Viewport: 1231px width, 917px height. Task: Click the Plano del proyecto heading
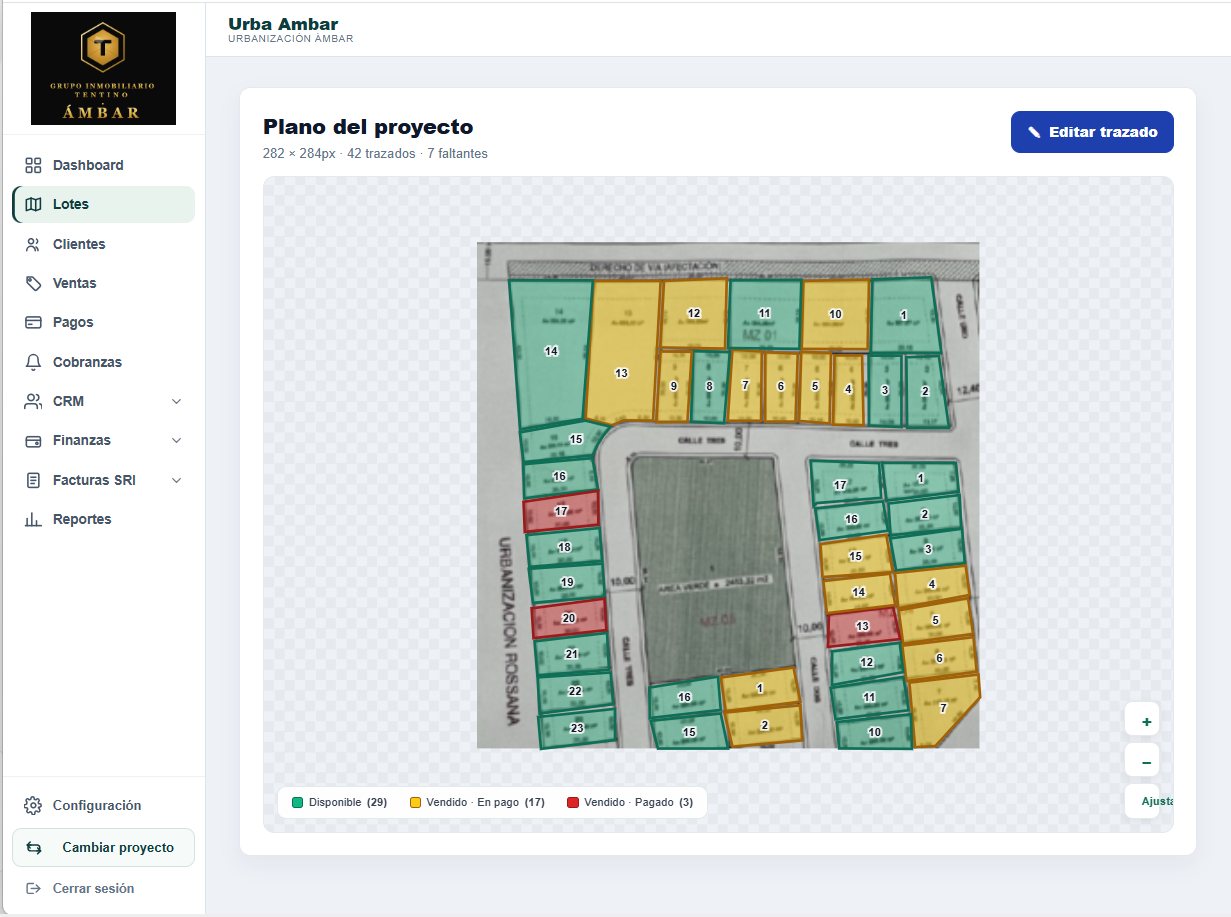tap(368, 127)
